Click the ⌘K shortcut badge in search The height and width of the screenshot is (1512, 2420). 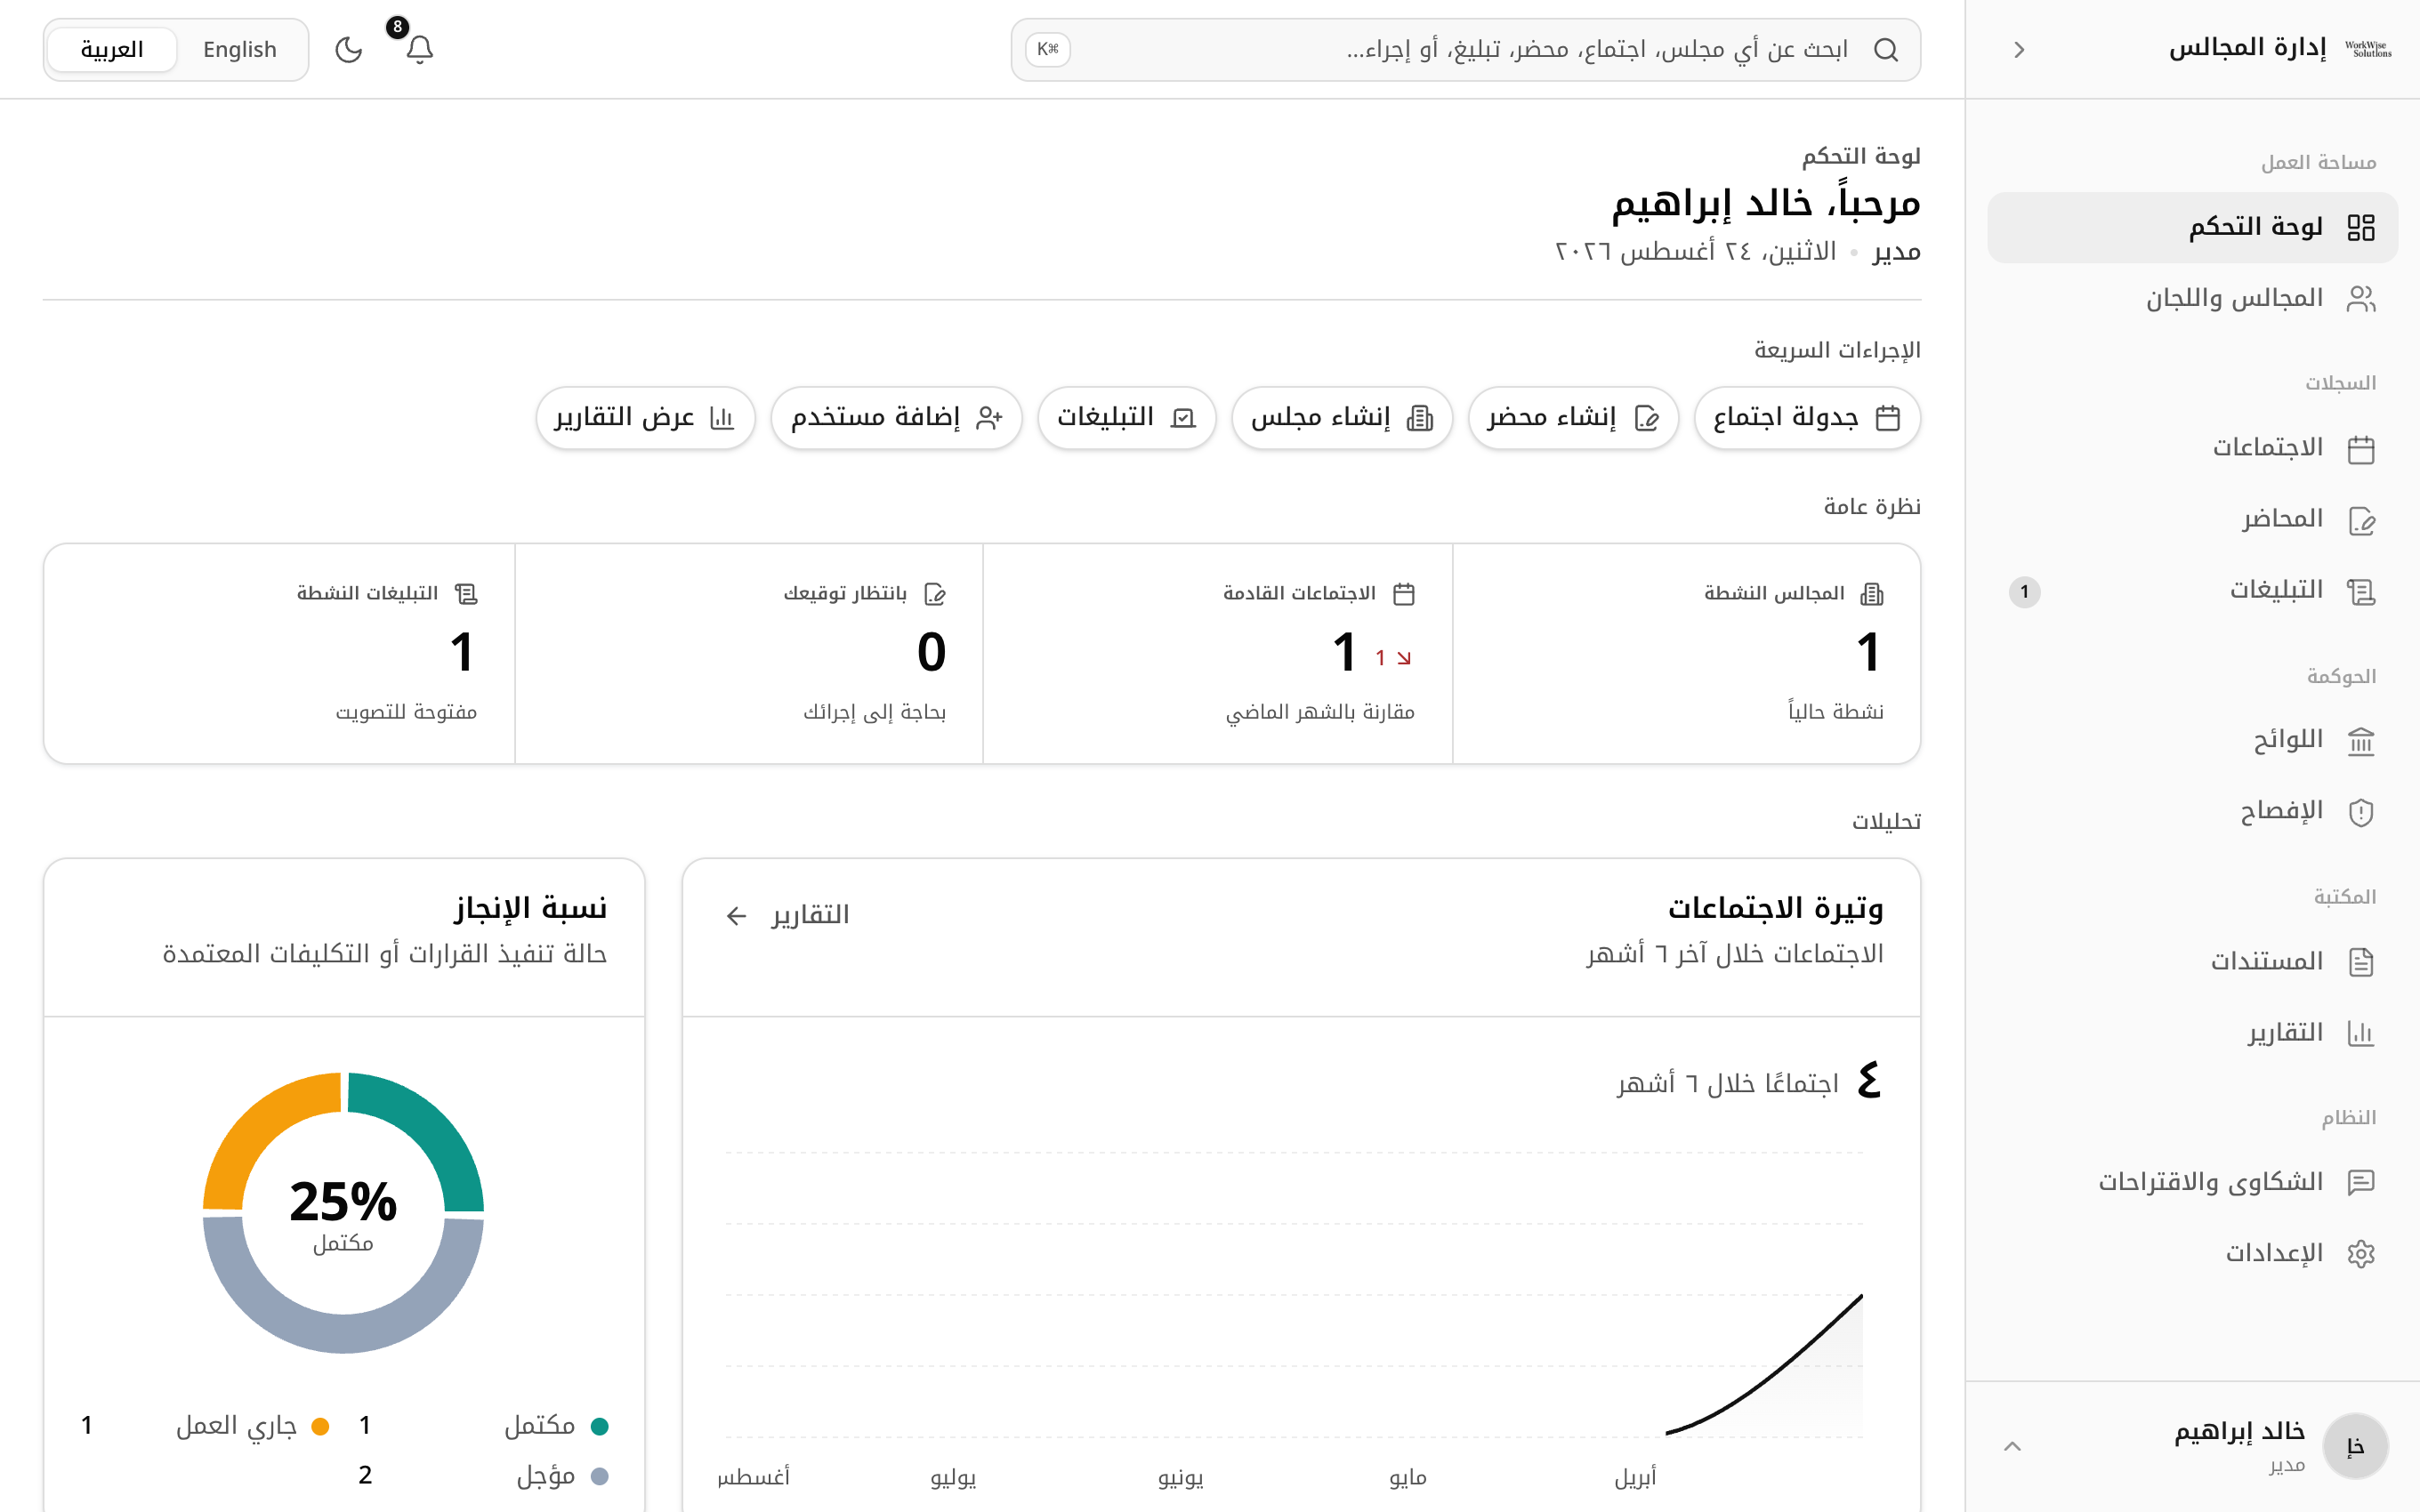pyautogui.click(x=1048, y=49)
